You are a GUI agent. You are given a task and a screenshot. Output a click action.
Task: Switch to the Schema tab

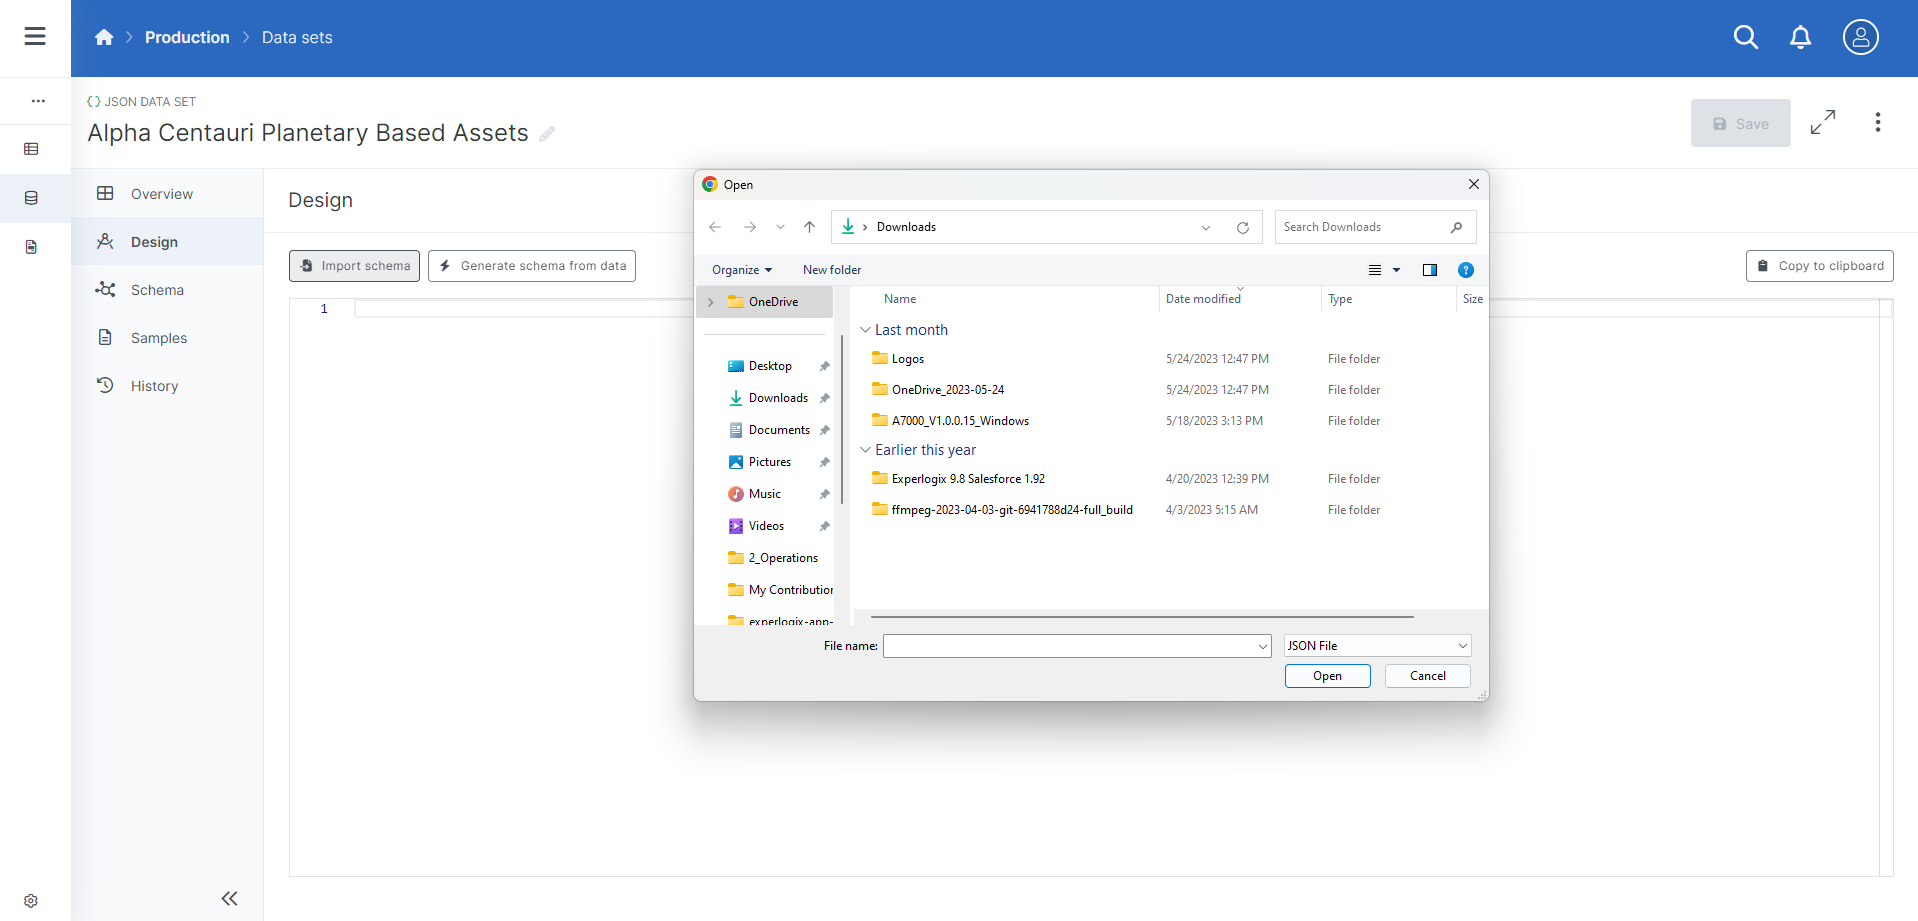[x=157, y=290]
